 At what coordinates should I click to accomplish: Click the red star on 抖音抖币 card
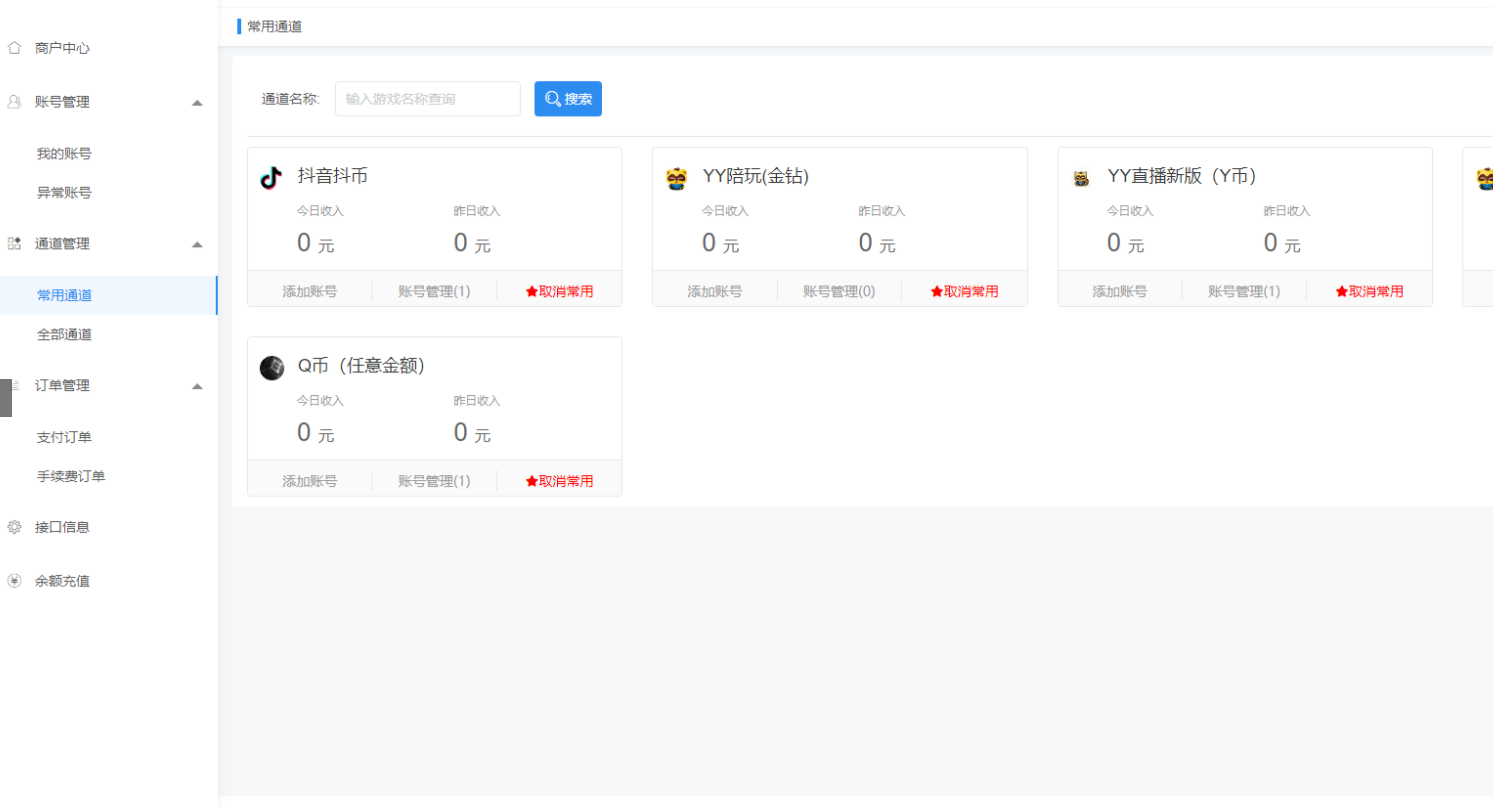[531, 292]
